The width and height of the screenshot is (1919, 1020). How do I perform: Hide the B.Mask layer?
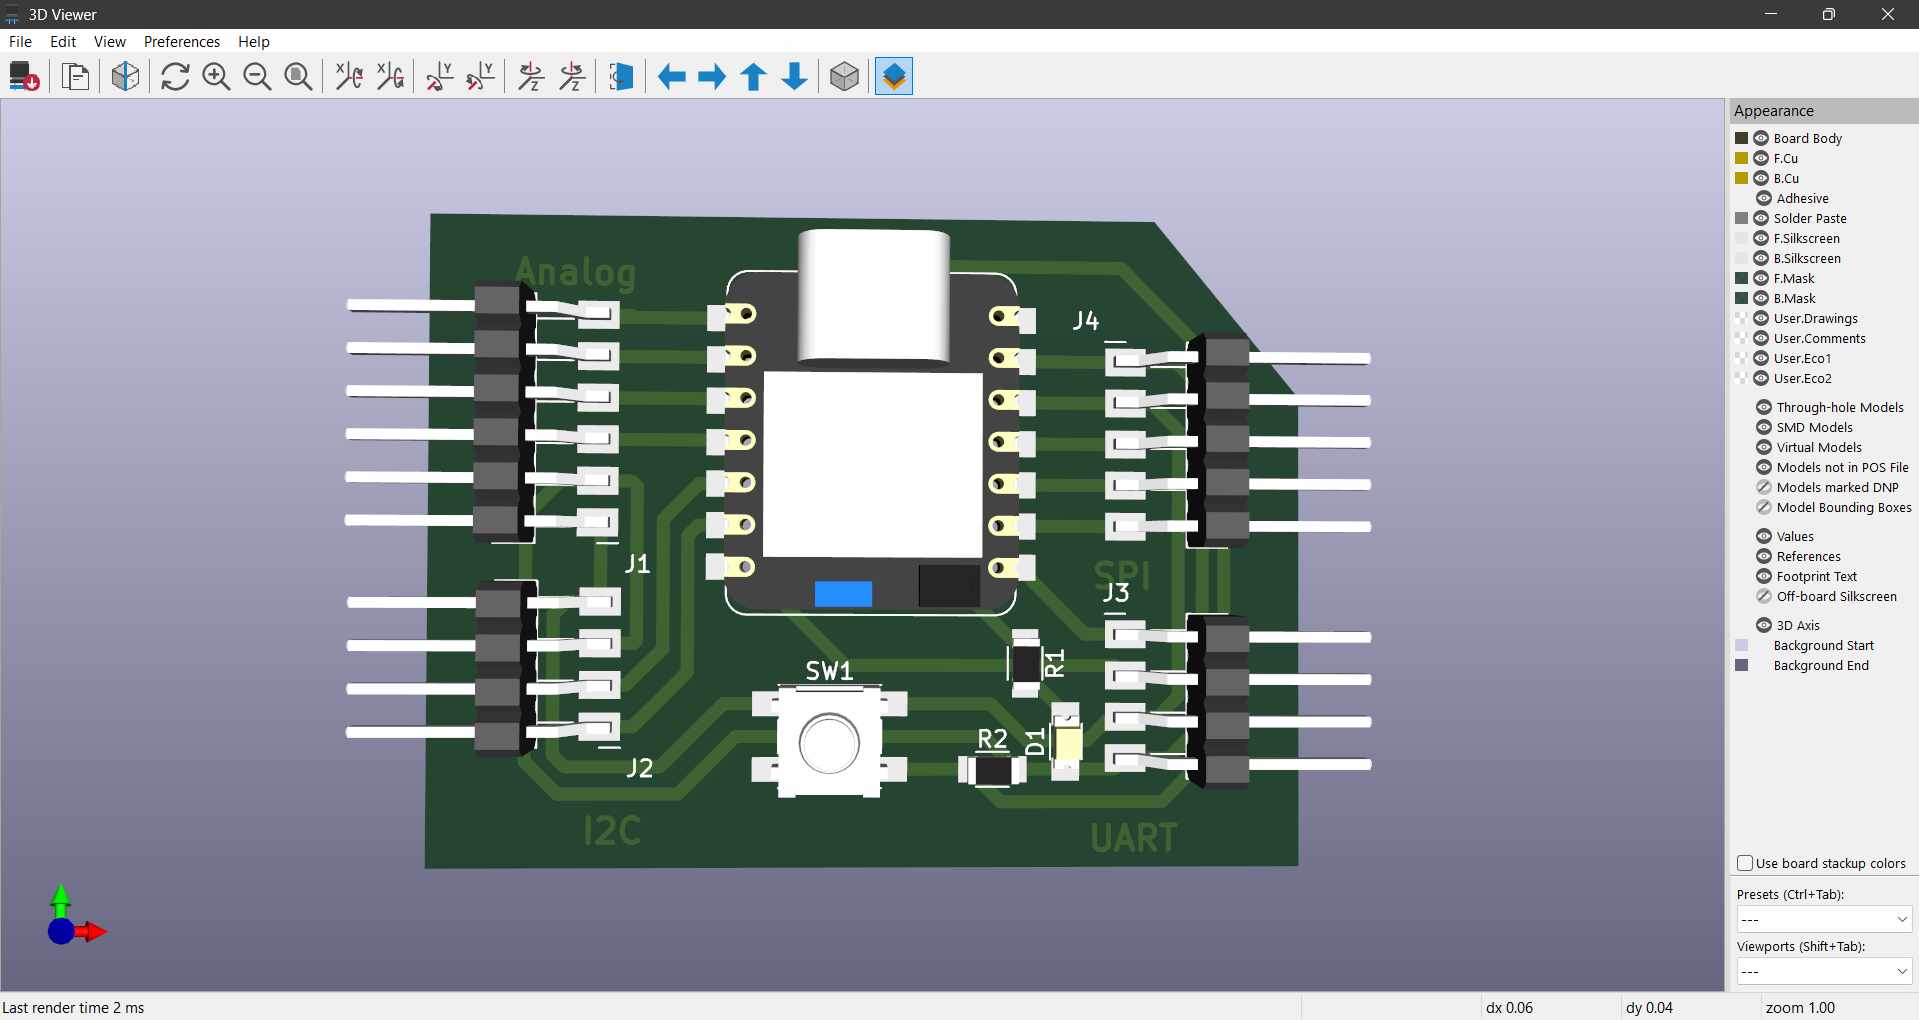pos(1761,298)
